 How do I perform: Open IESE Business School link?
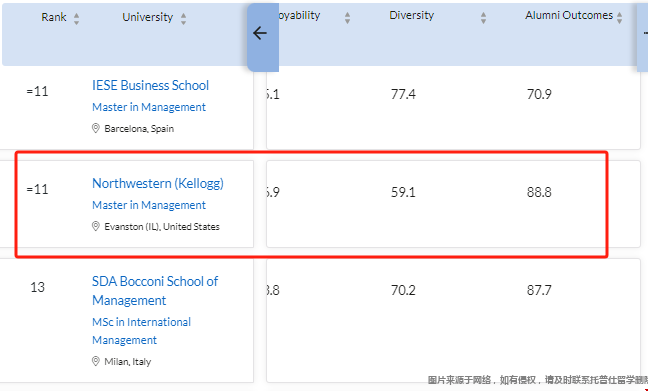(150, 86)
